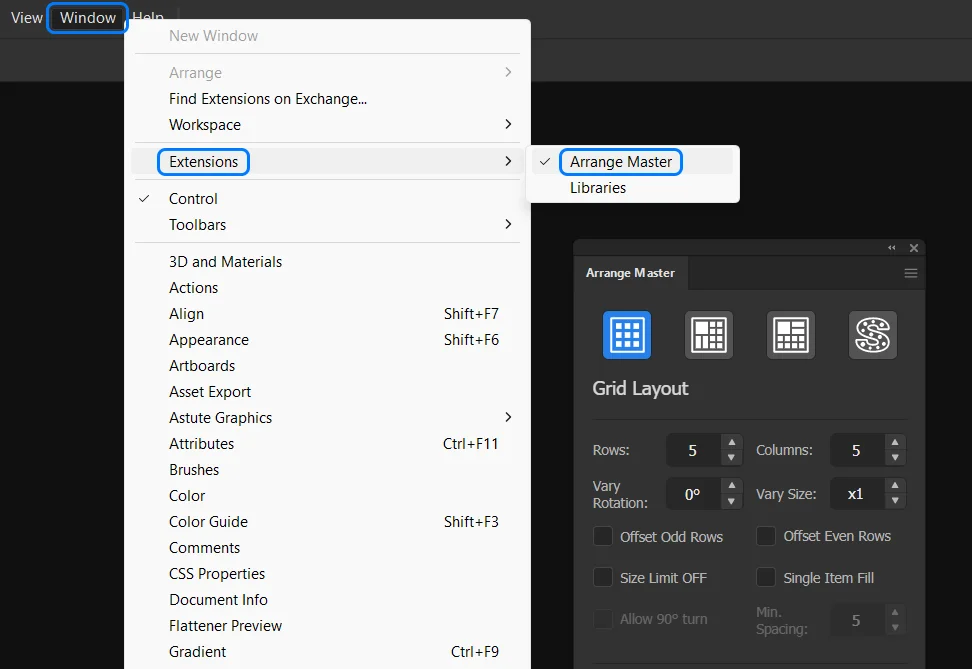Enable Offset Even Rows checkbox
This screenshot has width=972, height=669.
[x=766, y=537]
